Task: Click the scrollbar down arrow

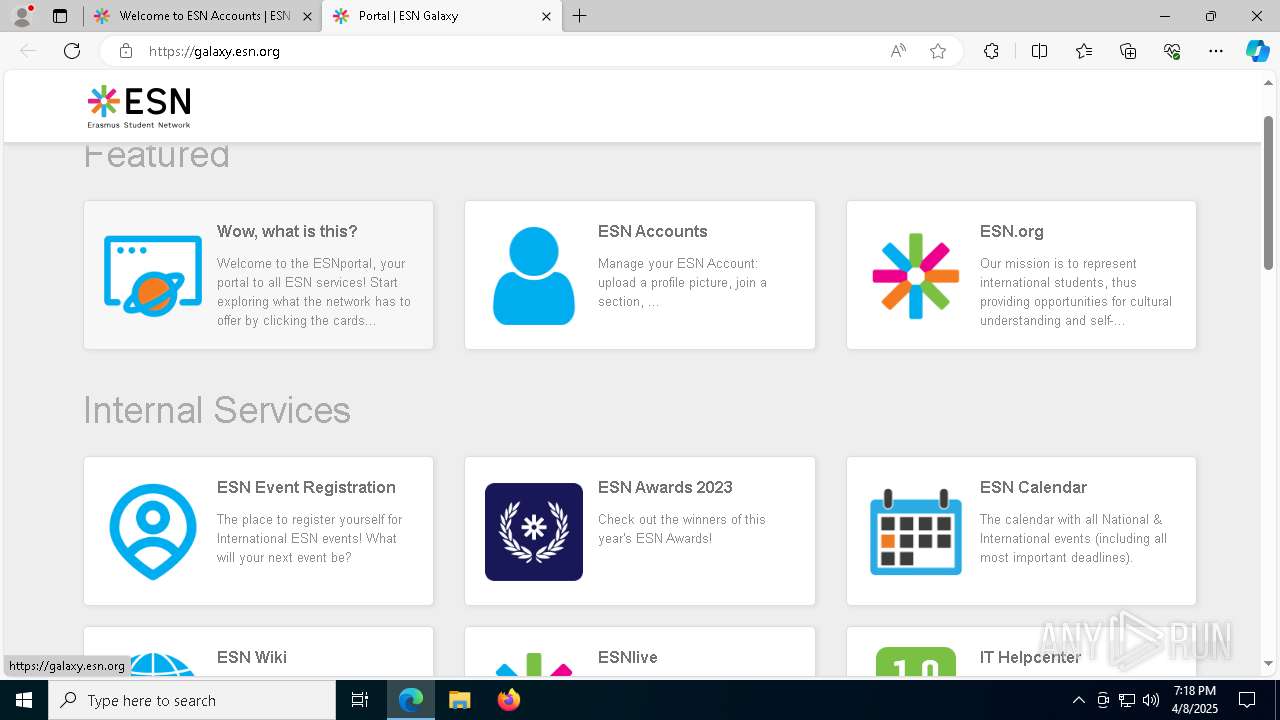Action: pos(1268,663)
